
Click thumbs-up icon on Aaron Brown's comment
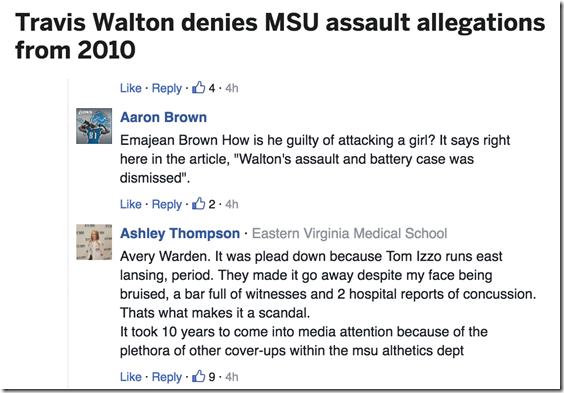pos(199,204)
